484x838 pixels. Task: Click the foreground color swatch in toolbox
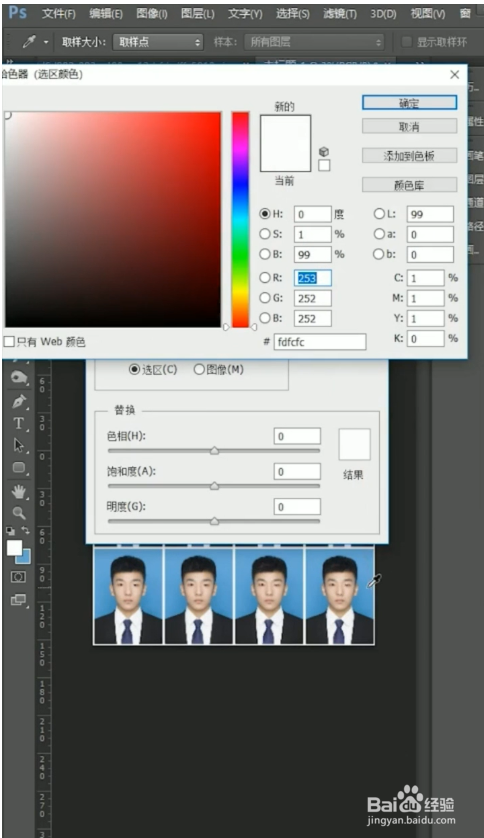[14, 548]
